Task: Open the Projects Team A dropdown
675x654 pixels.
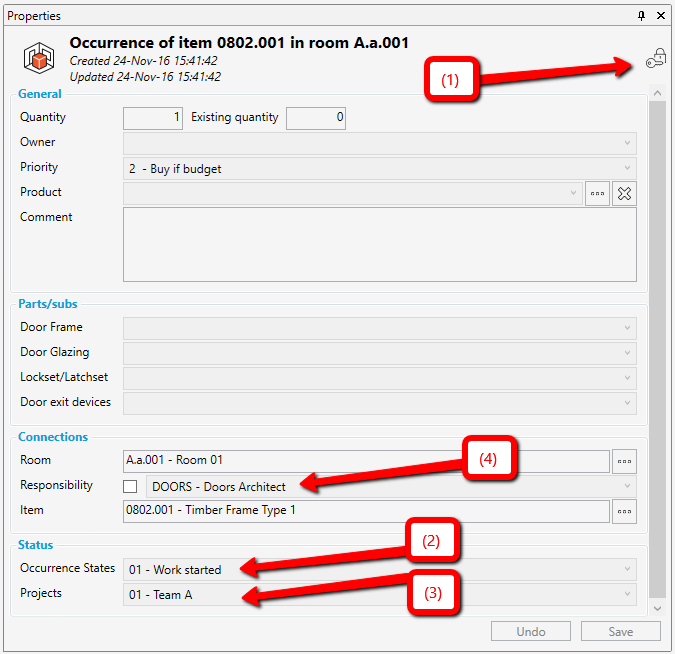Action: [380, 594]
